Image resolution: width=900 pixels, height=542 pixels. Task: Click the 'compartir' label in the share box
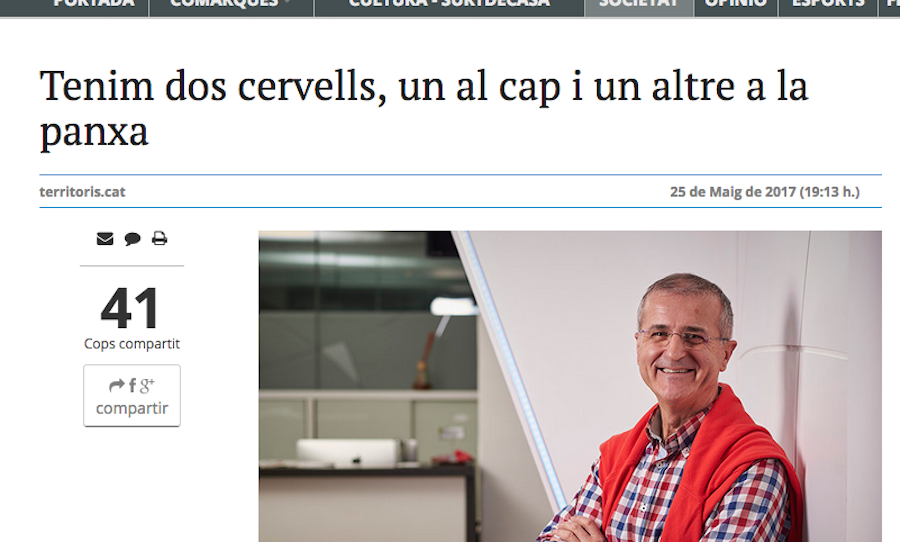tap(132, 408)
